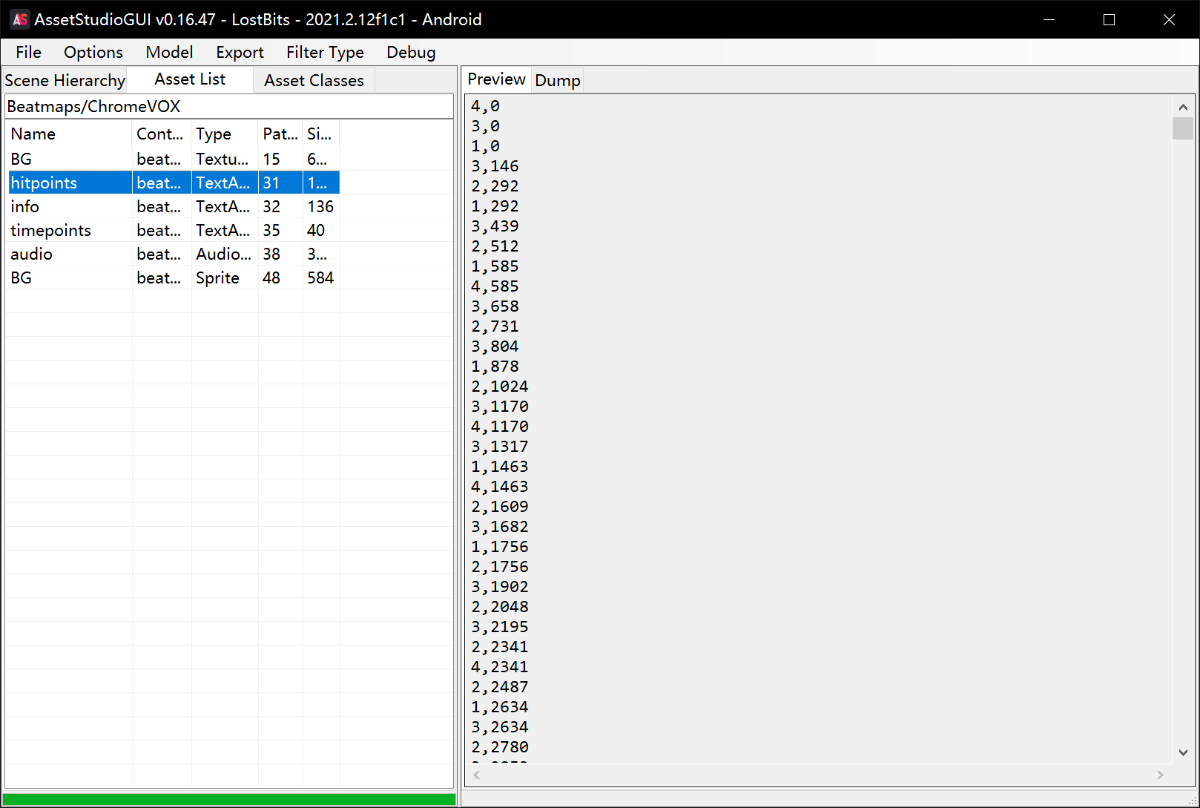This screenshot has width=1200, height=808.
Task: Click the size value 136
Action: coord(320,206)
